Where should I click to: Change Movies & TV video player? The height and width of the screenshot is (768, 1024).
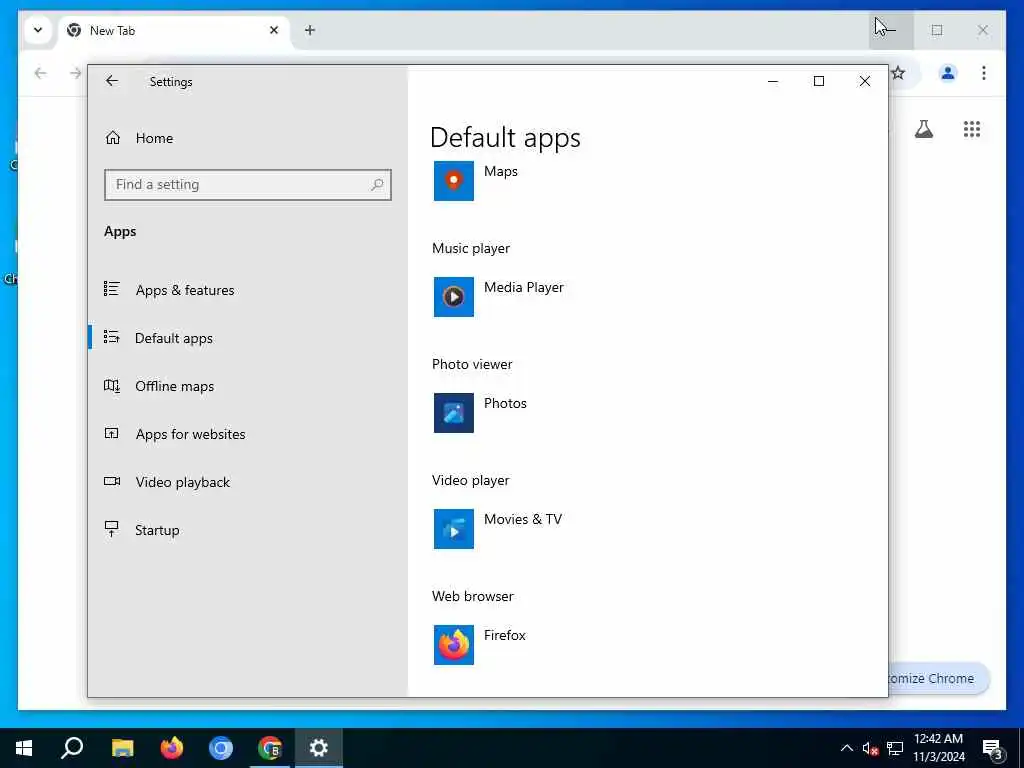tap(523, 519)
